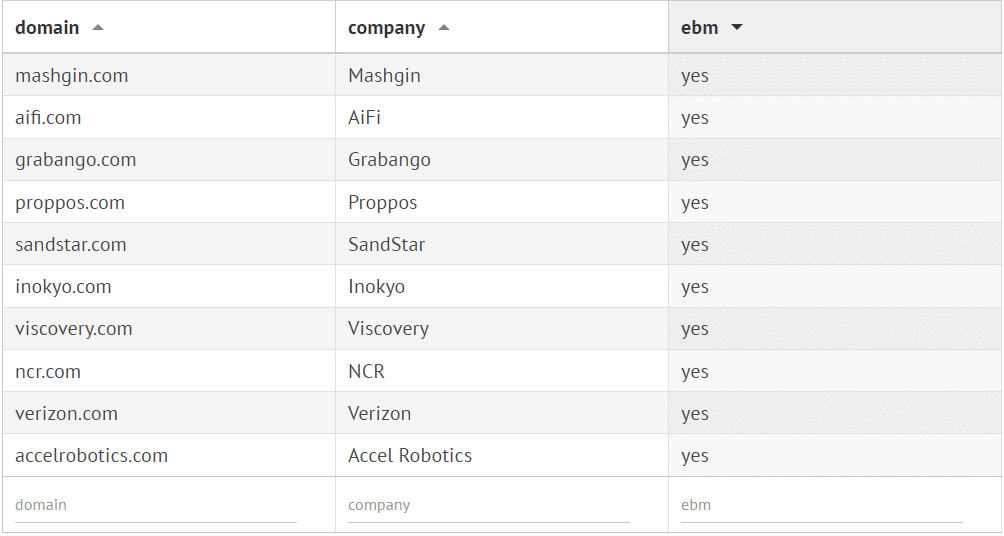Click the Grabango company cell
Viewport: 1004px width, 536px height.
point(389,160)
